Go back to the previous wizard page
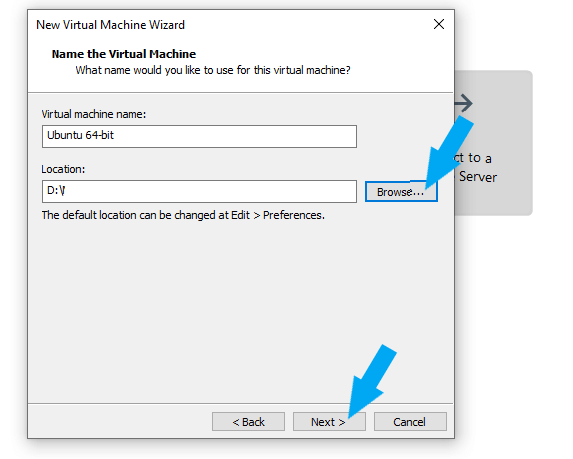Image resolution: width=573 pixels, height=459 pixels. pos(248,422)
